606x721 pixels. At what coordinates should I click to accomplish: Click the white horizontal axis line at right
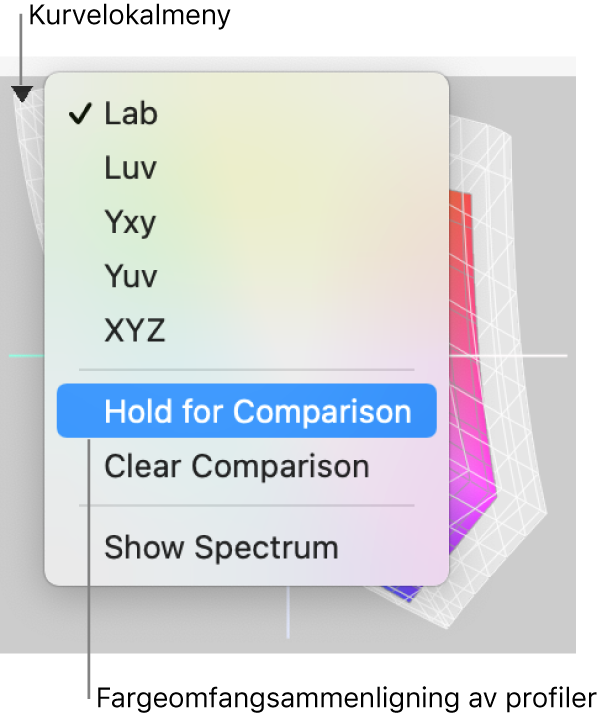(x=509, y=355)
